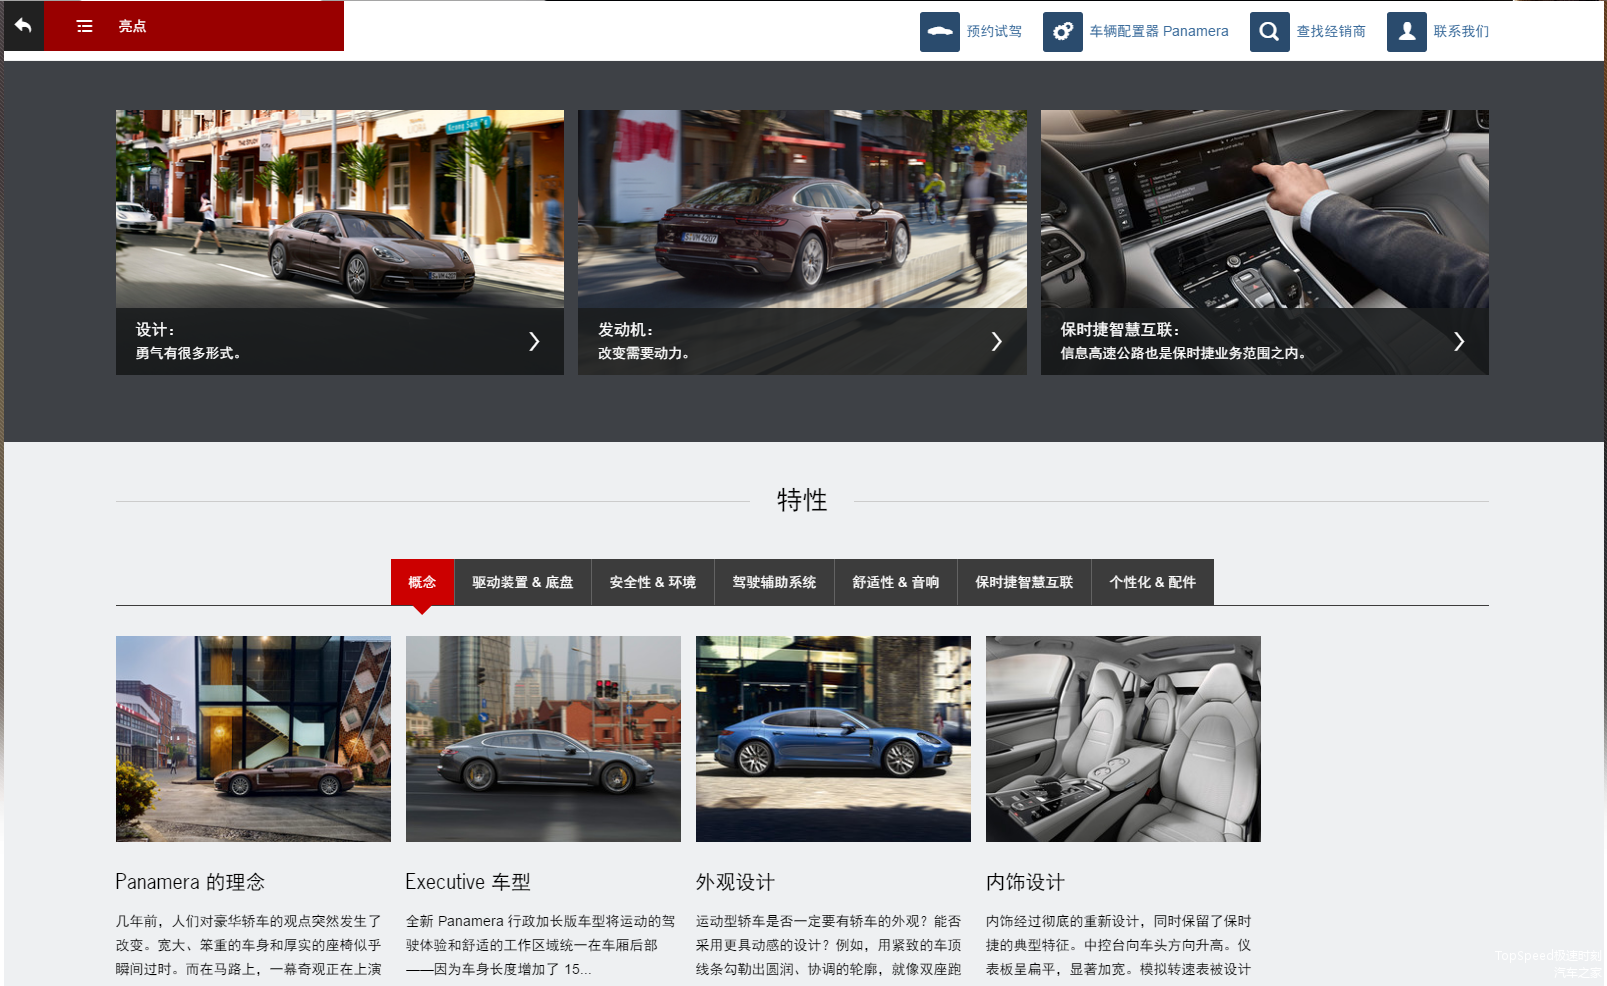This screenshot has width=1607, height=986.
Task: Open the blue car 外观设计 thumbnail
Action: [x=833, y=739]
